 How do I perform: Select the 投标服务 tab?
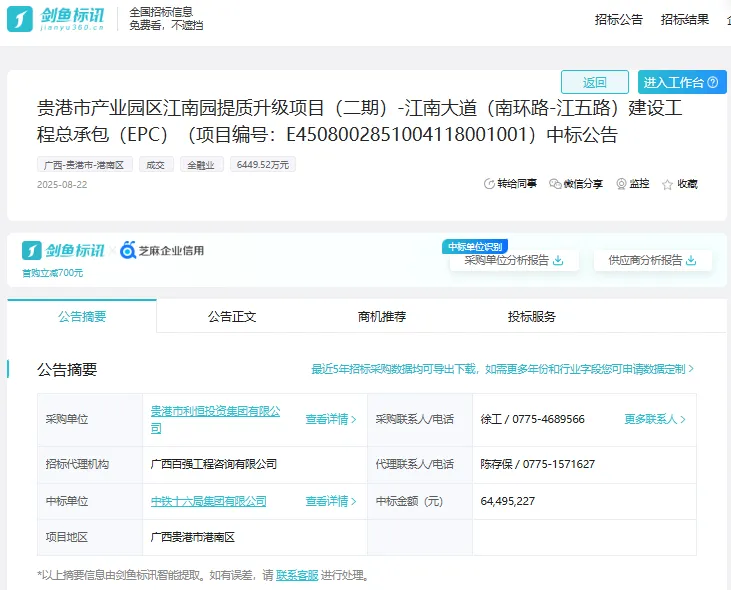coord(532,316)
